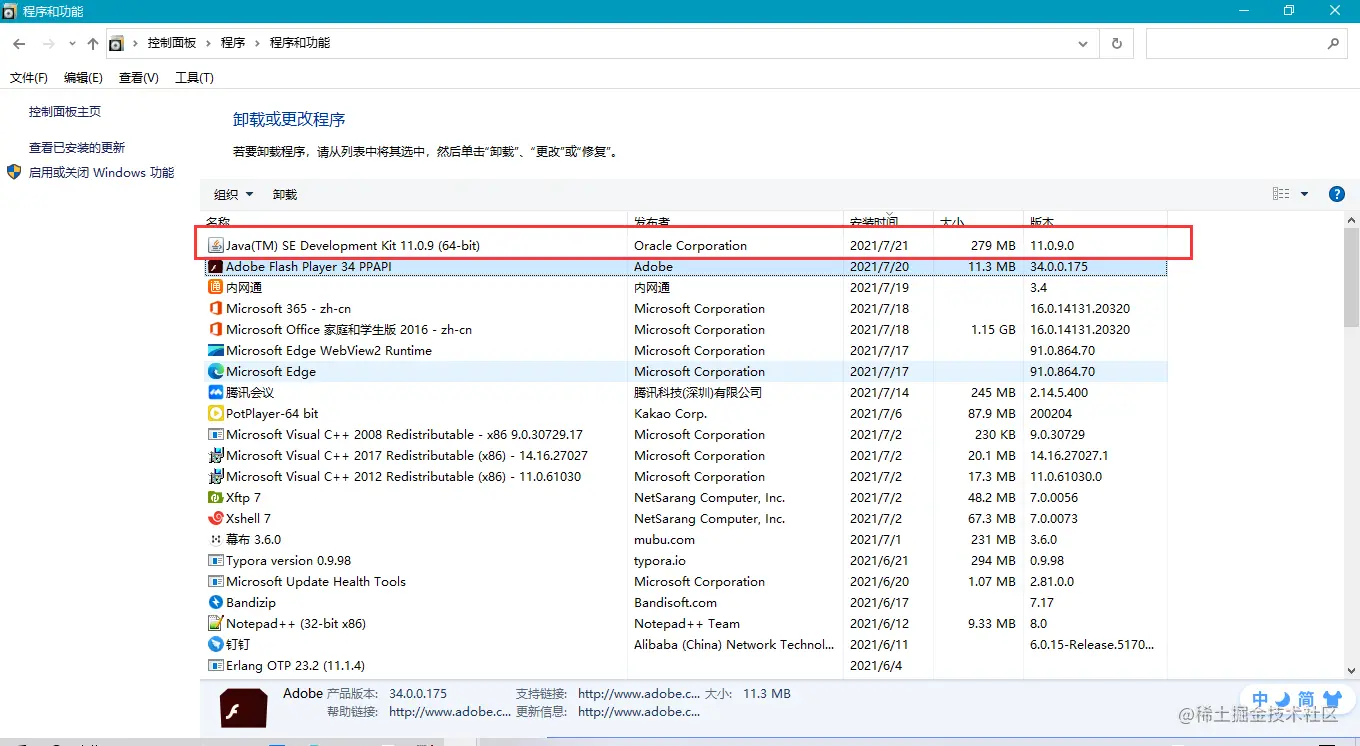The height and width of the screenshot is (746, 1360).
Task: Select the mubu.com publisher cell
Action: click(x=664, y=540)
